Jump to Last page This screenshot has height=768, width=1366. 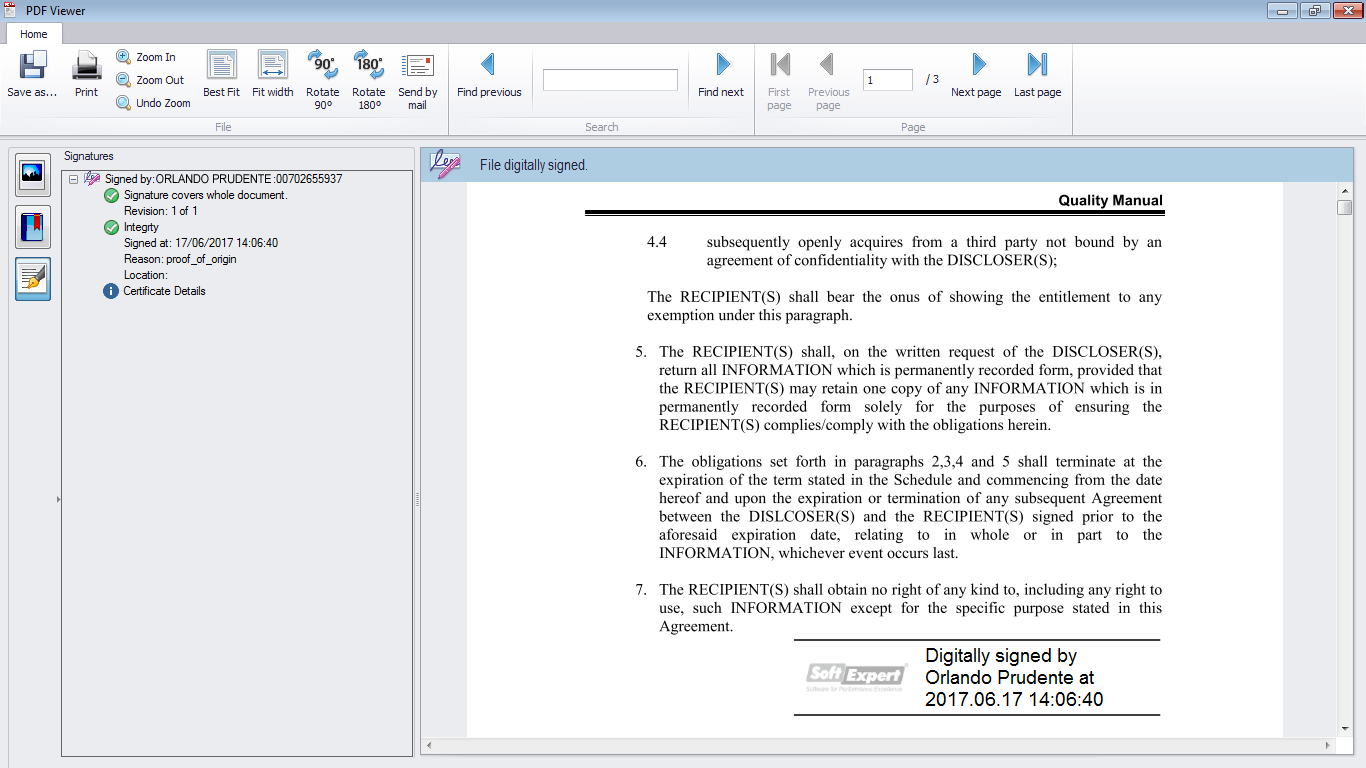(x=1037, y=74)
